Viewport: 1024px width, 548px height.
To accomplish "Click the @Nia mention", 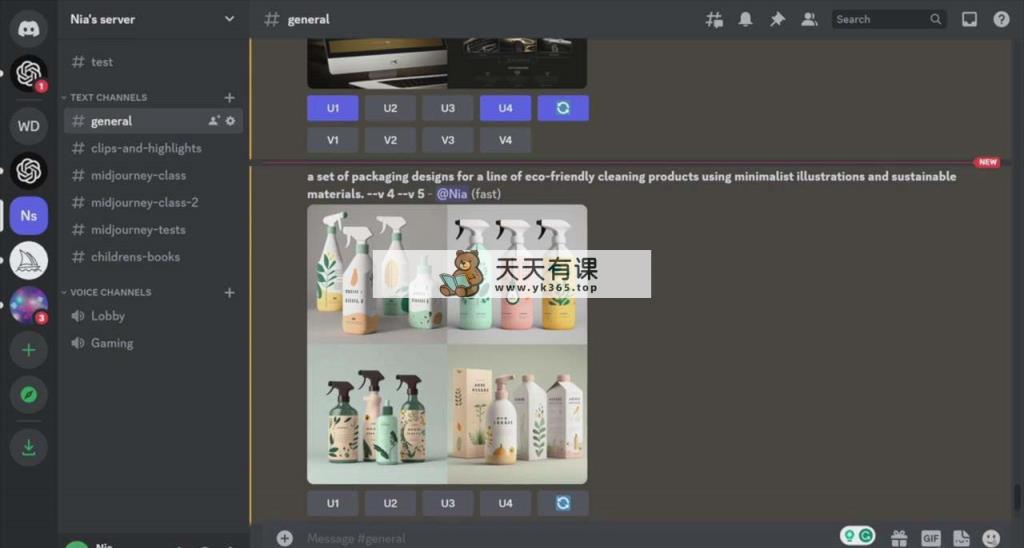I will [452, 194].
